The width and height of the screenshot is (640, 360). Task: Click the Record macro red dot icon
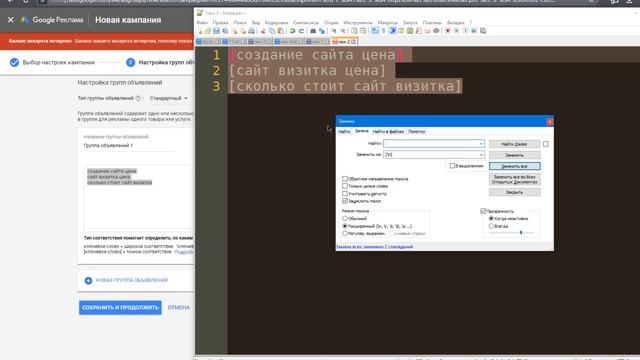tap(448, 31)
